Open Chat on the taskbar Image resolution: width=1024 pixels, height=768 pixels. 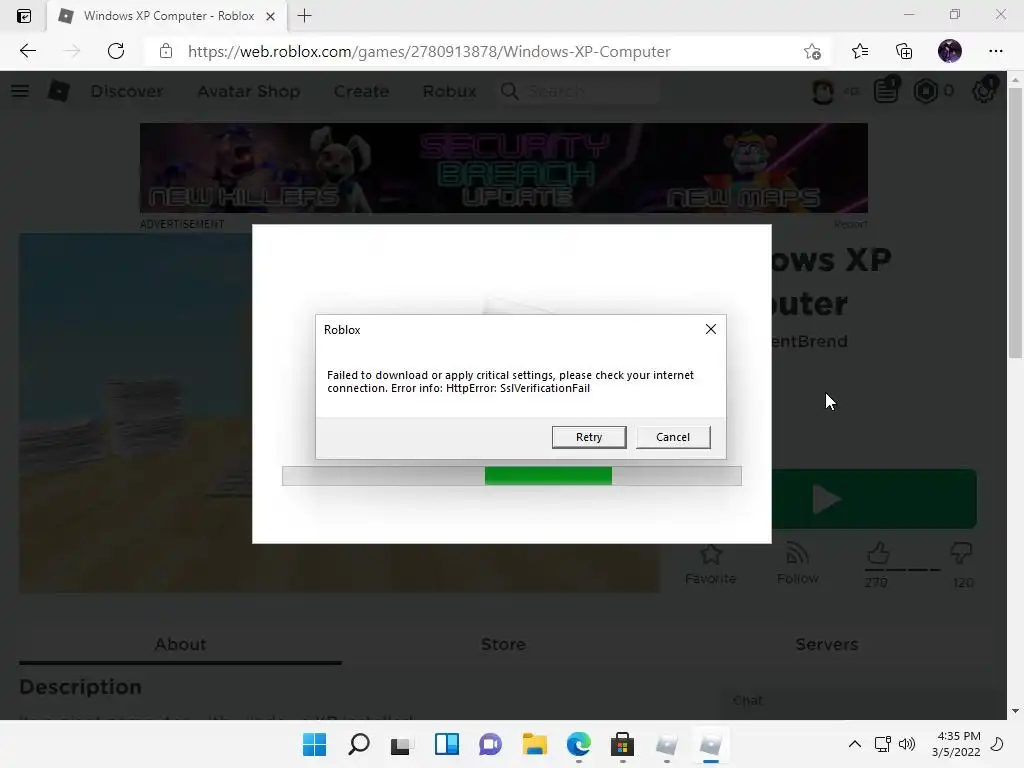(x=490, y=744)
